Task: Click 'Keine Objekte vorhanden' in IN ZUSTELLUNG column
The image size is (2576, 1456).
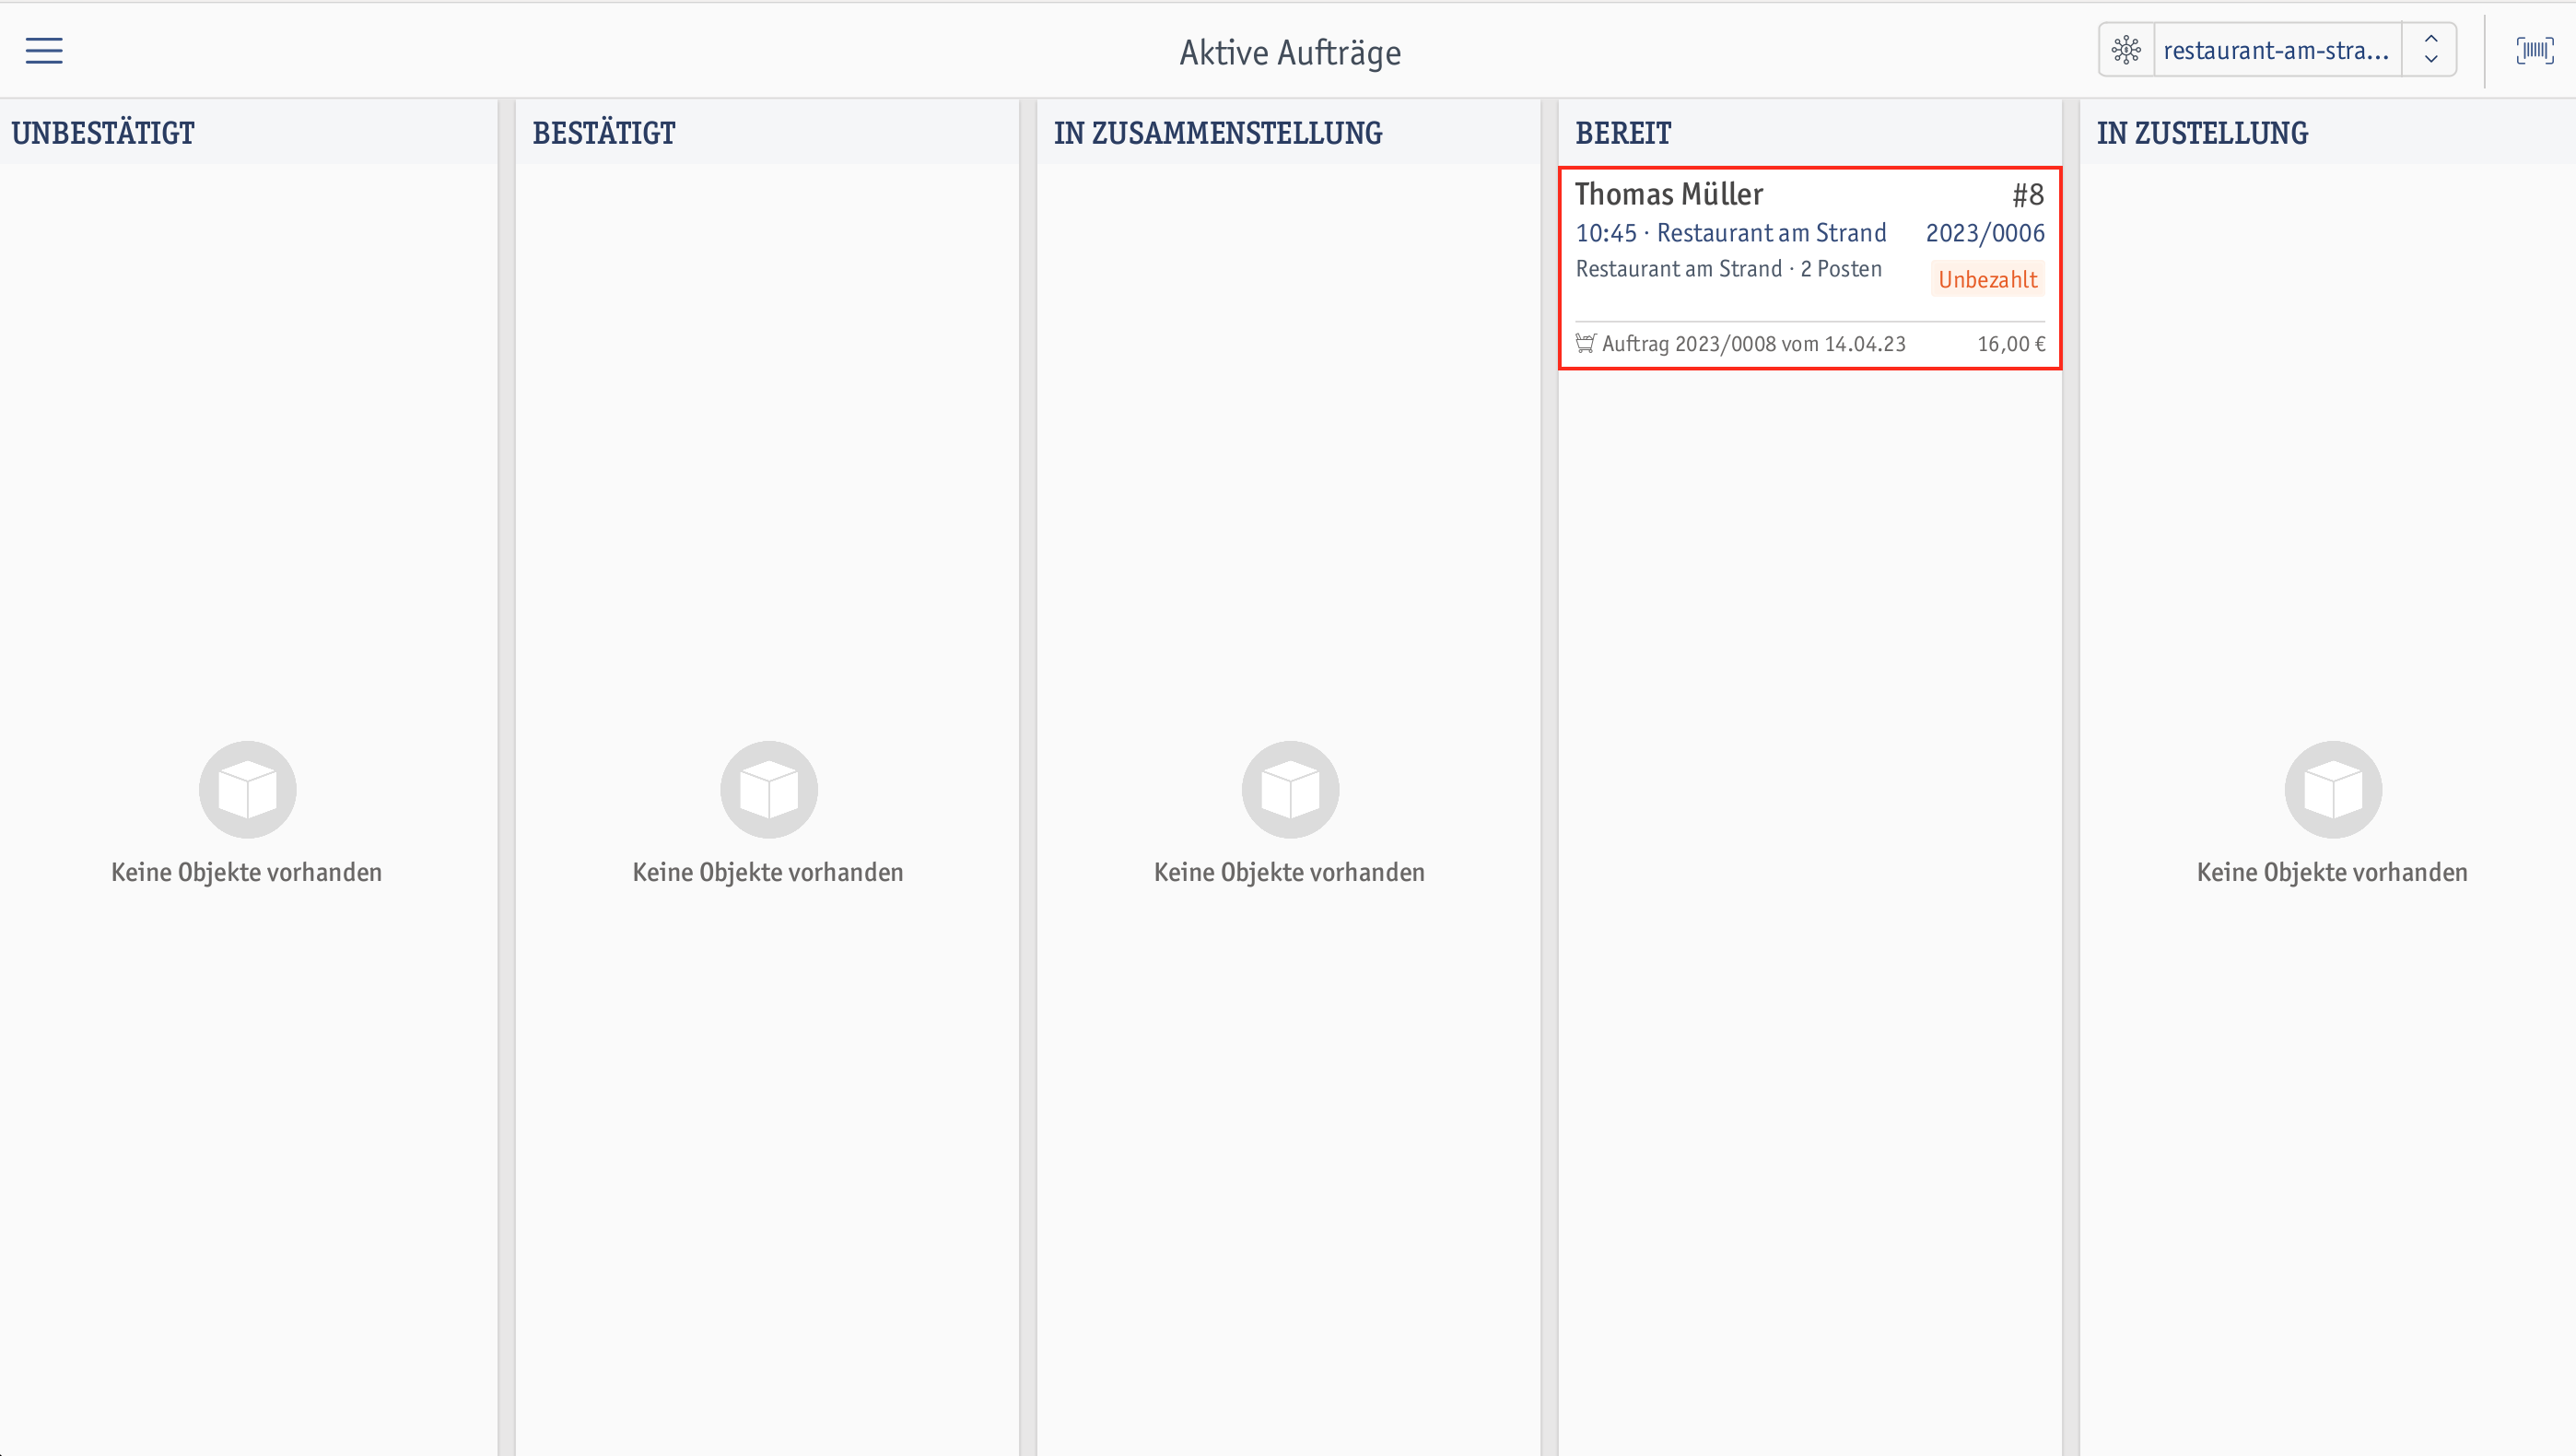Action: click(x=2332, y=872)
